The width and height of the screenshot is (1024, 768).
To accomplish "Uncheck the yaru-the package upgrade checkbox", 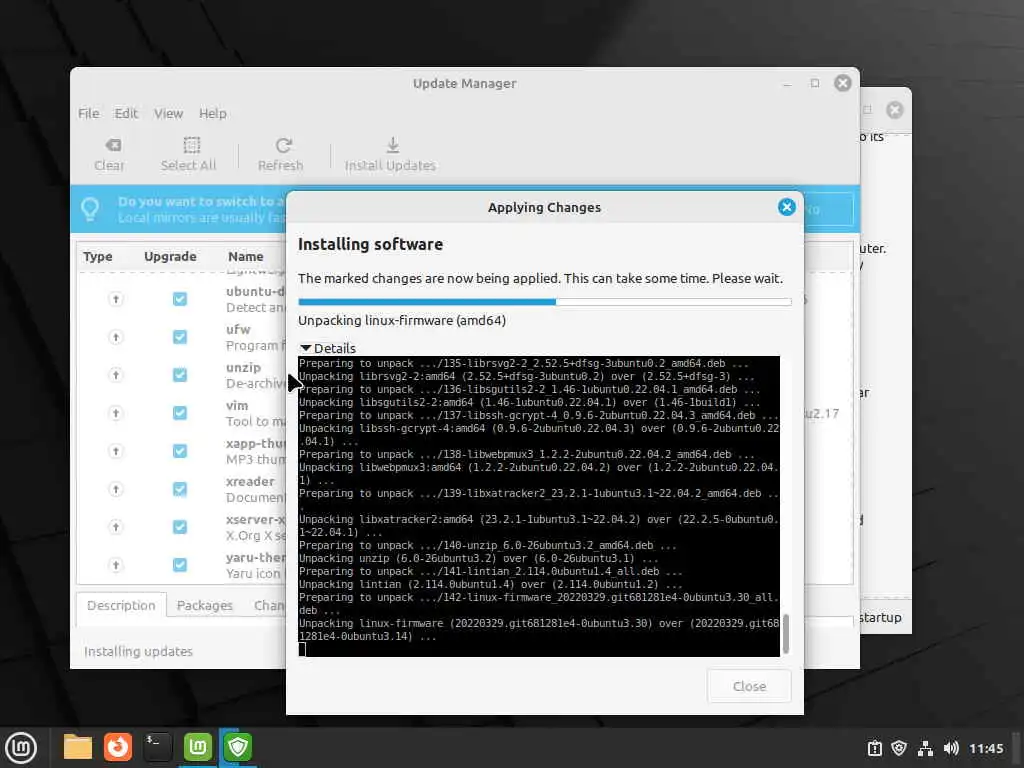I will point(180,565).
